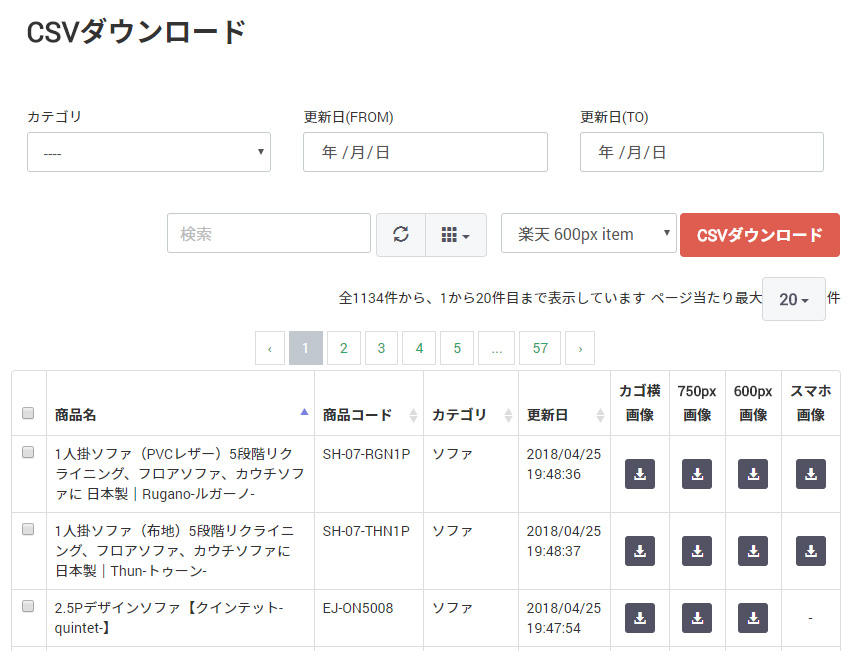Open the カテゴリ dropdown
Image resolution: width=850 pixels, height=651 pixels.
pos(149,152)
